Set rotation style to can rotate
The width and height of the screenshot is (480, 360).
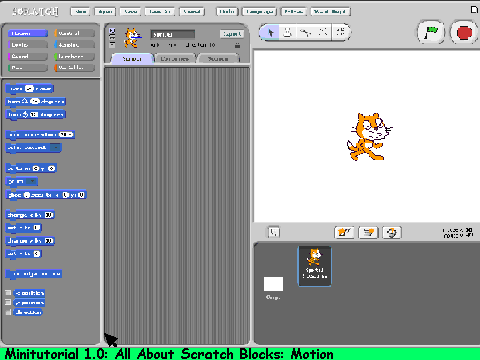112,31
